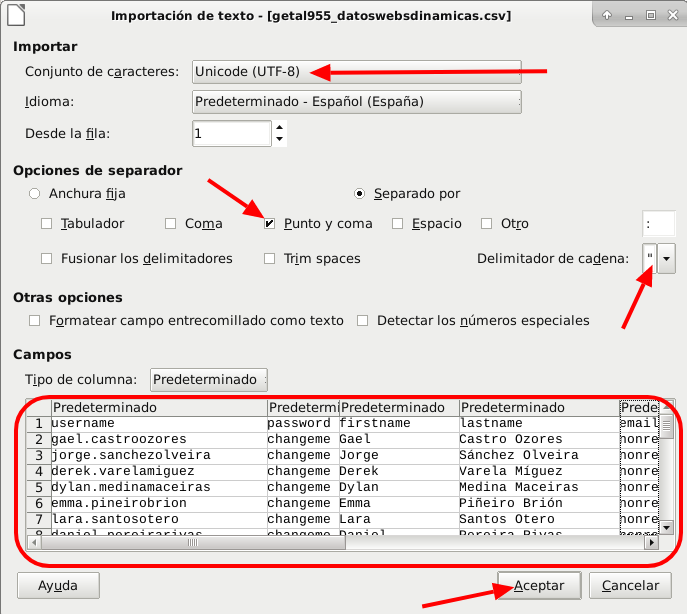Confirm import with the Aceptar button
The image size is (687, 614).
pyautogui.click(x=539, y=586)
